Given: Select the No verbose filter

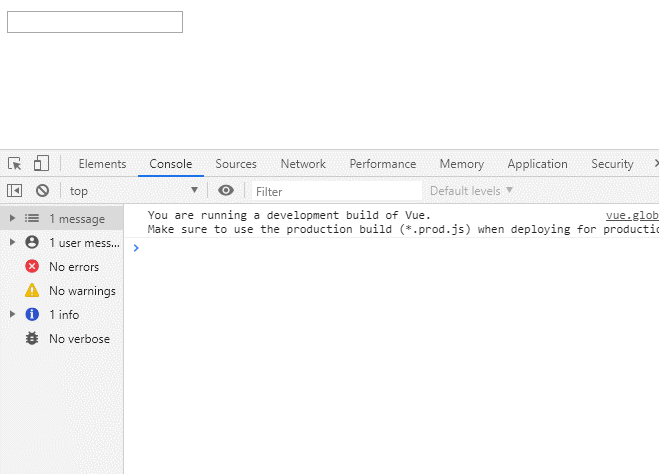Looking at the screenshot, I should tap(62, 338).
